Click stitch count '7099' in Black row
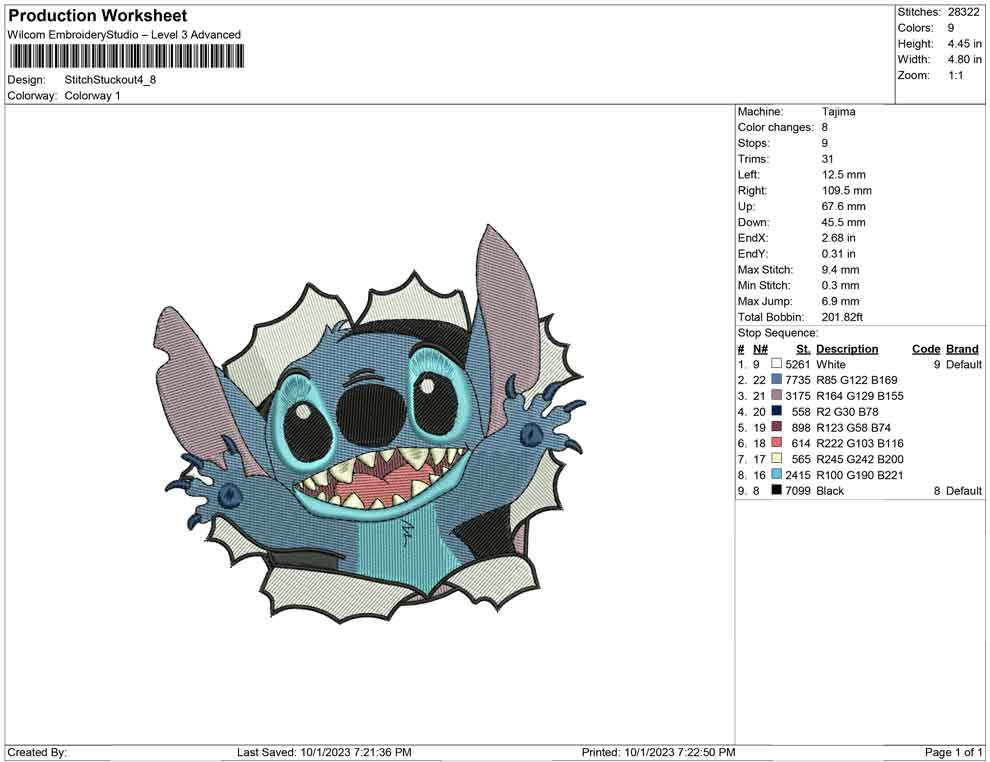This screenshot has width=990, height=762. click(797, 491)
